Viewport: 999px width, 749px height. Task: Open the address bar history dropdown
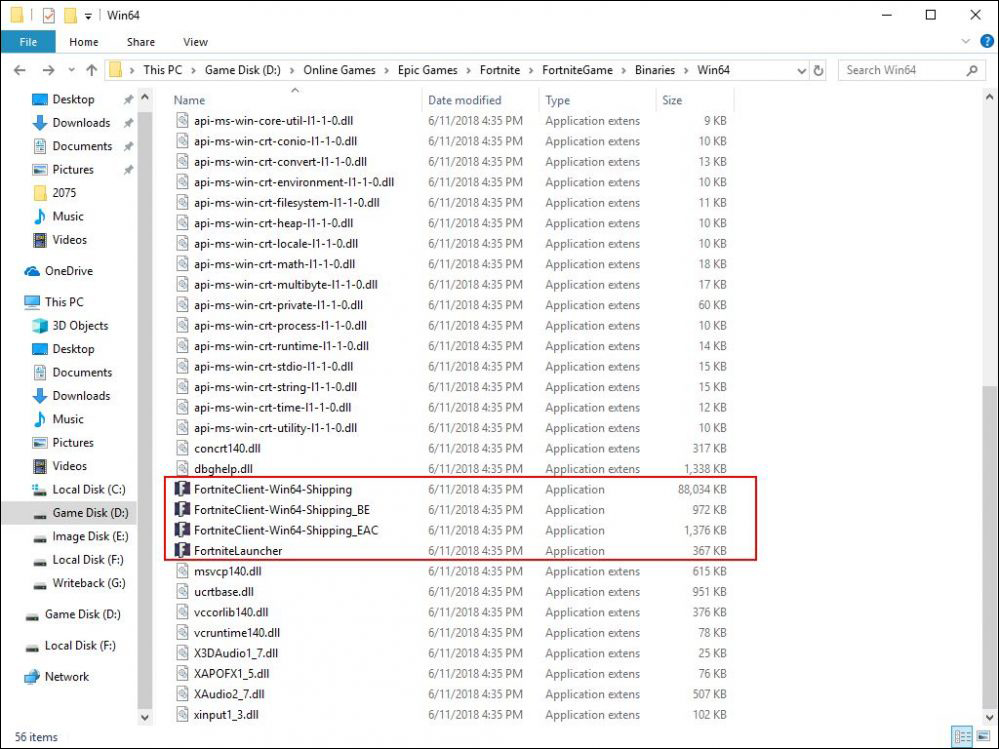tap(802, 70)
